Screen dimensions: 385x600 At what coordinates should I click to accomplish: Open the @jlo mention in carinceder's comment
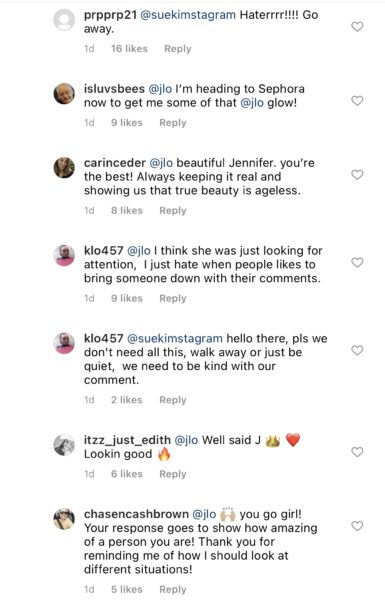[161, 163]
